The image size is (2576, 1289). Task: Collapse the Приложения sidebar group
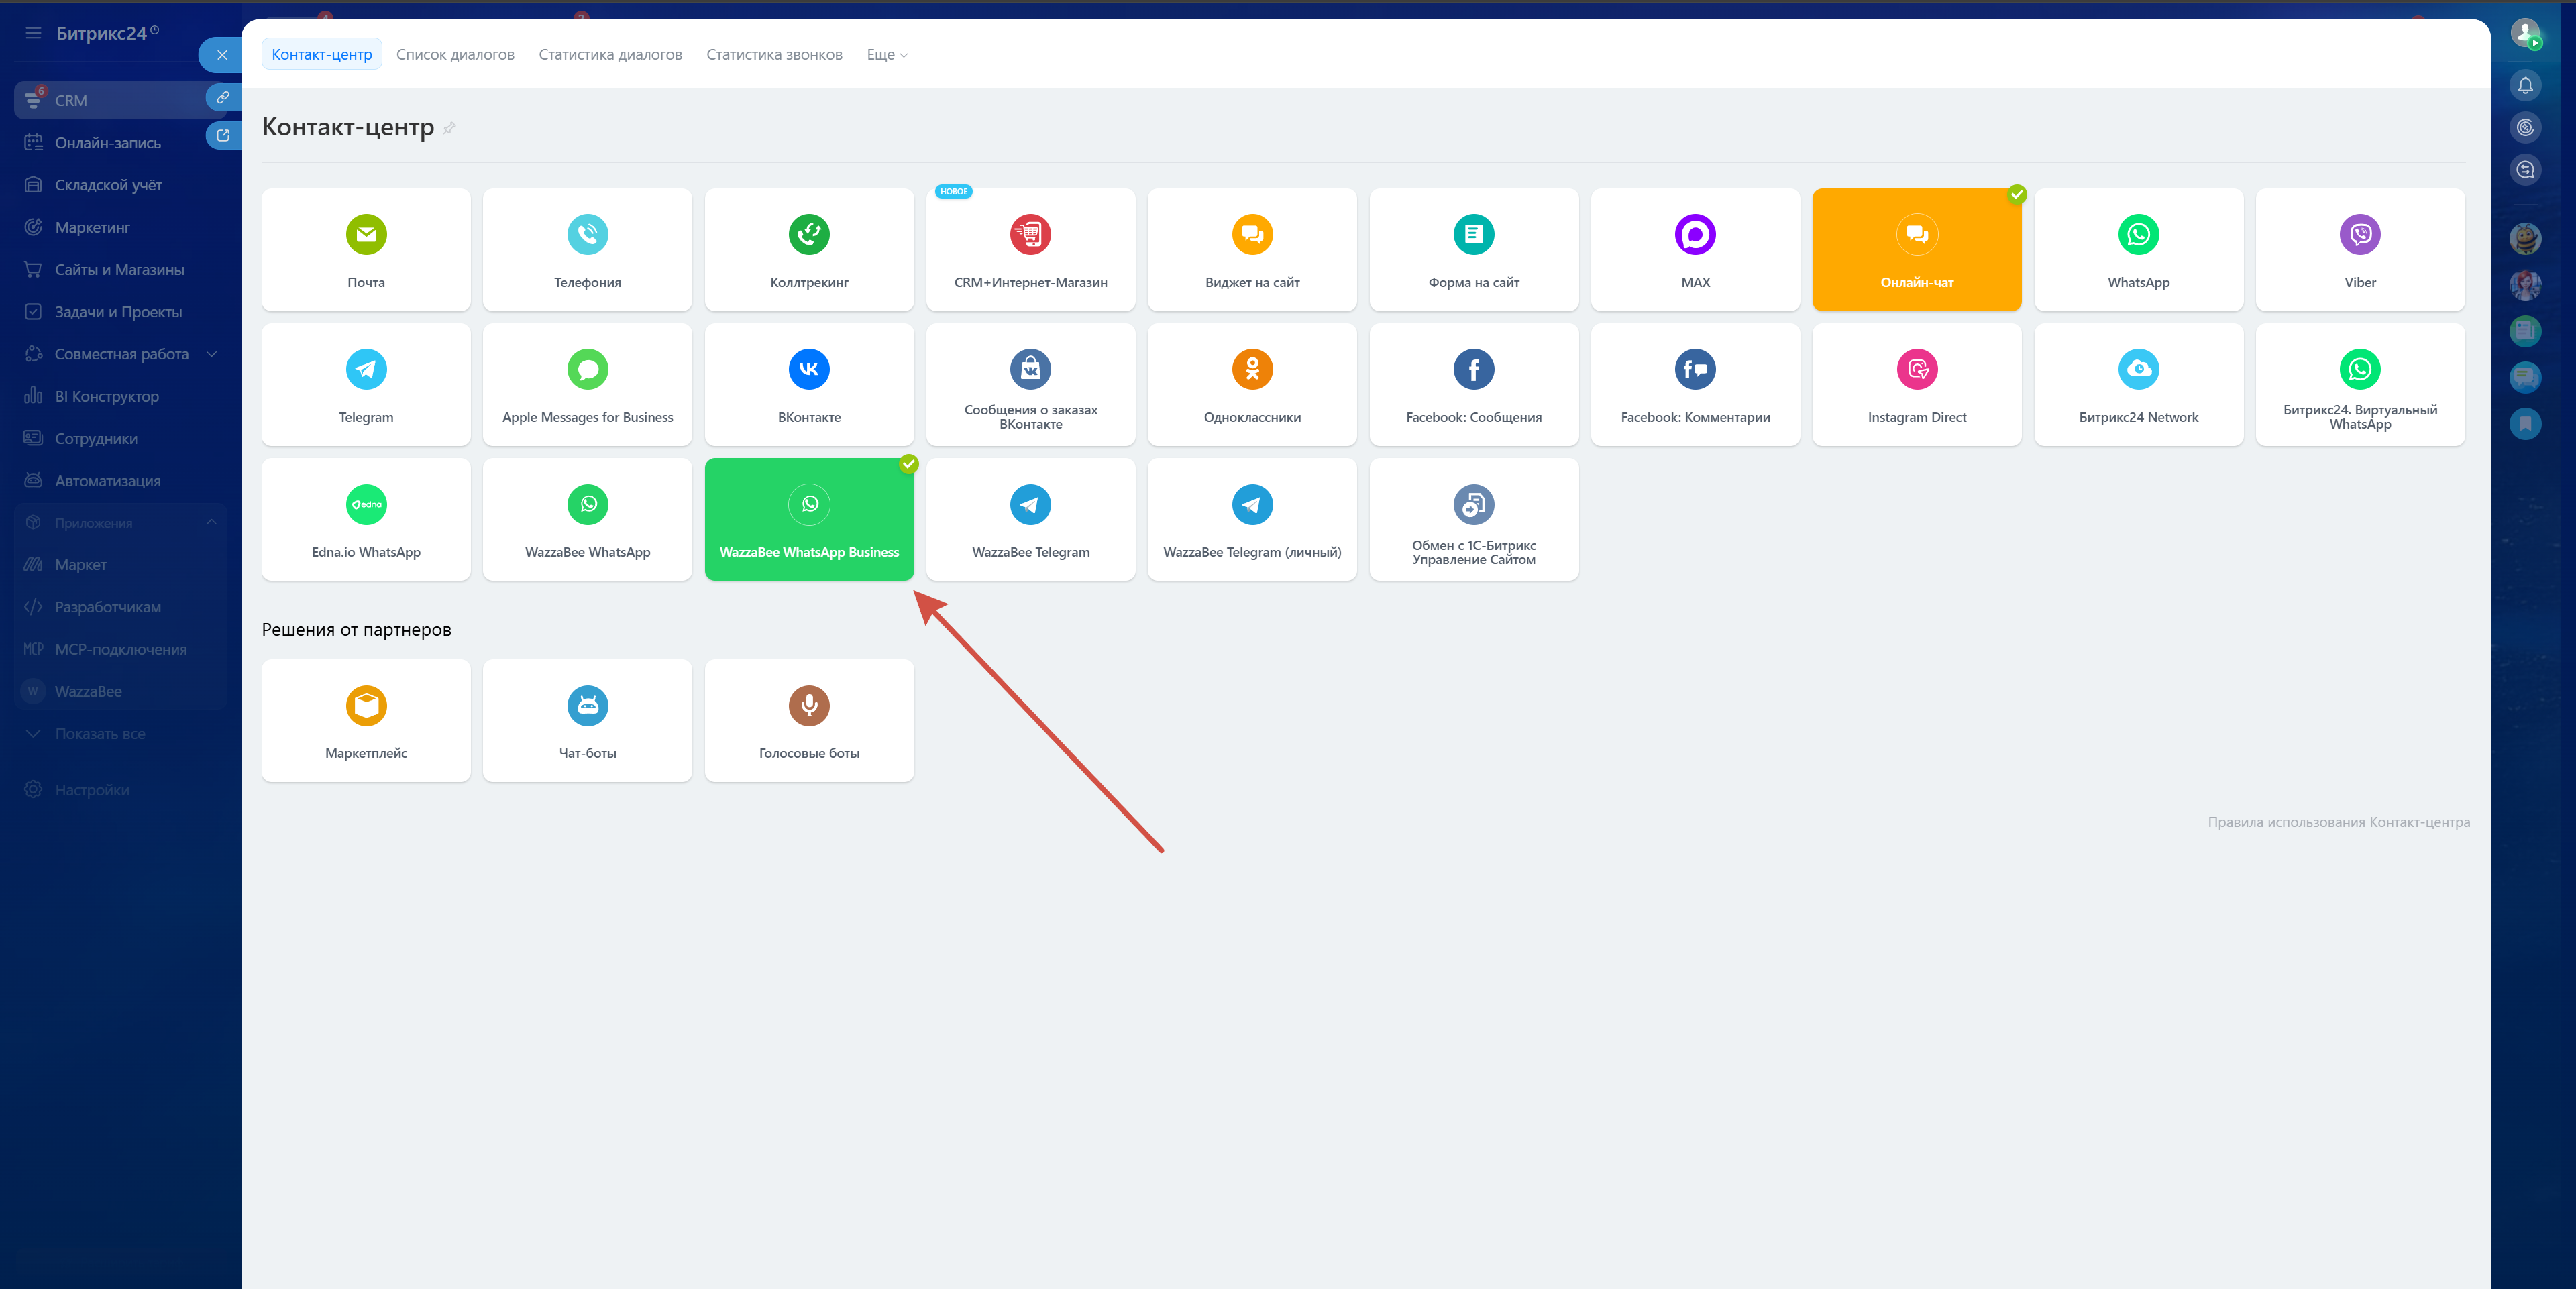(211, 522)
